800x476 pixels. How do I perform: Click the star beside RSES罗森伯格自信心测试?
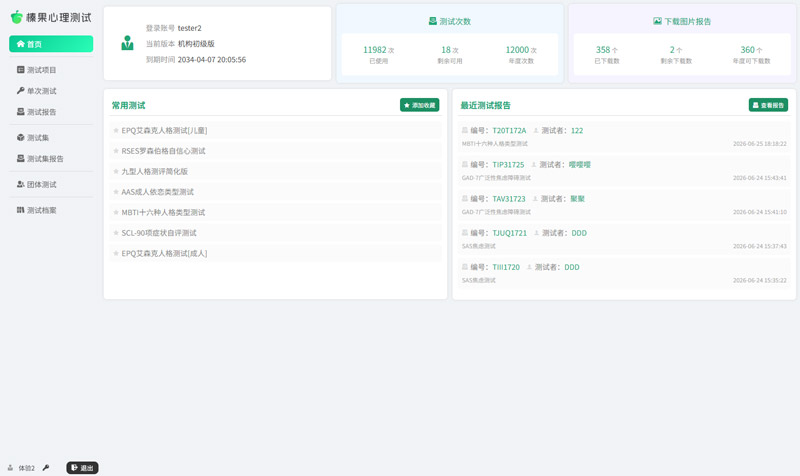[x=116, y=151]
